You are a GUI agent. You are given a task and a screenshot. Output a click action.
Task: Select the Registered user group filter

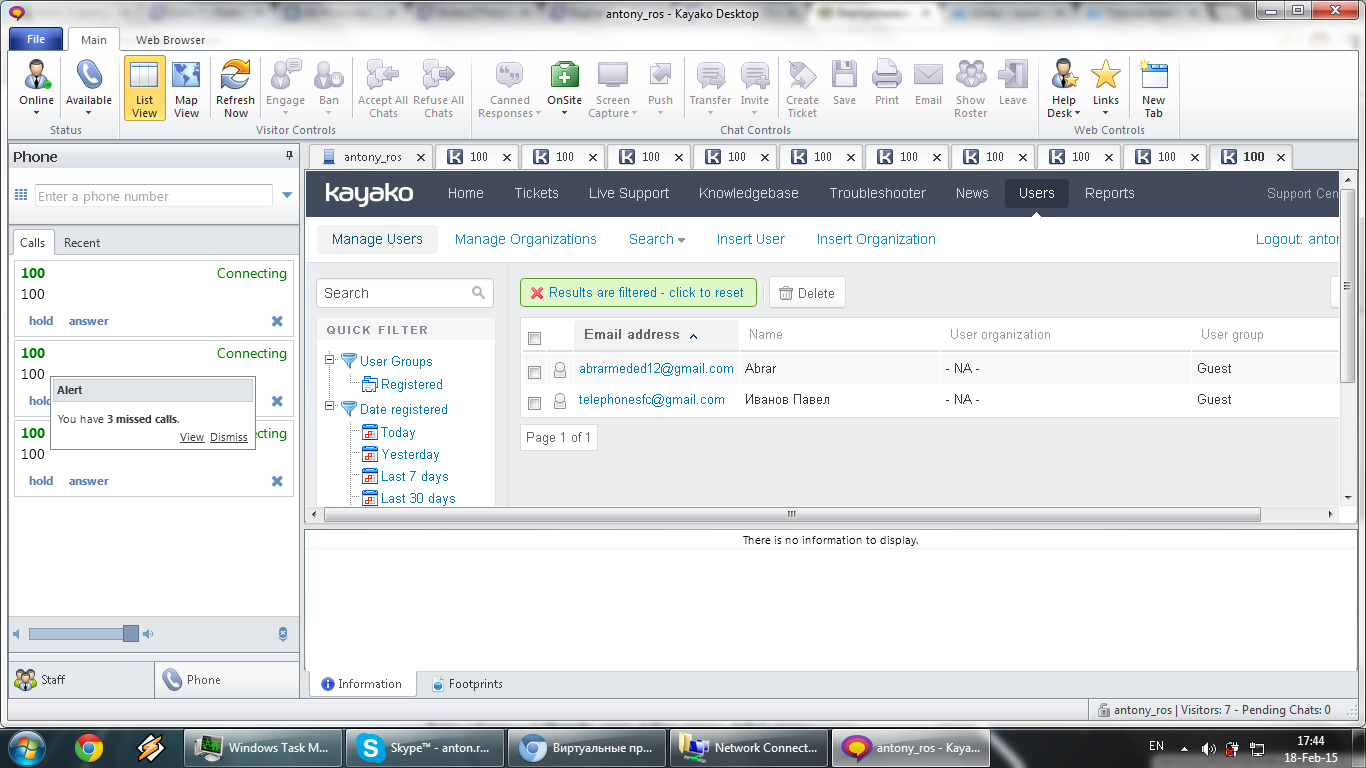pos(411,385)
